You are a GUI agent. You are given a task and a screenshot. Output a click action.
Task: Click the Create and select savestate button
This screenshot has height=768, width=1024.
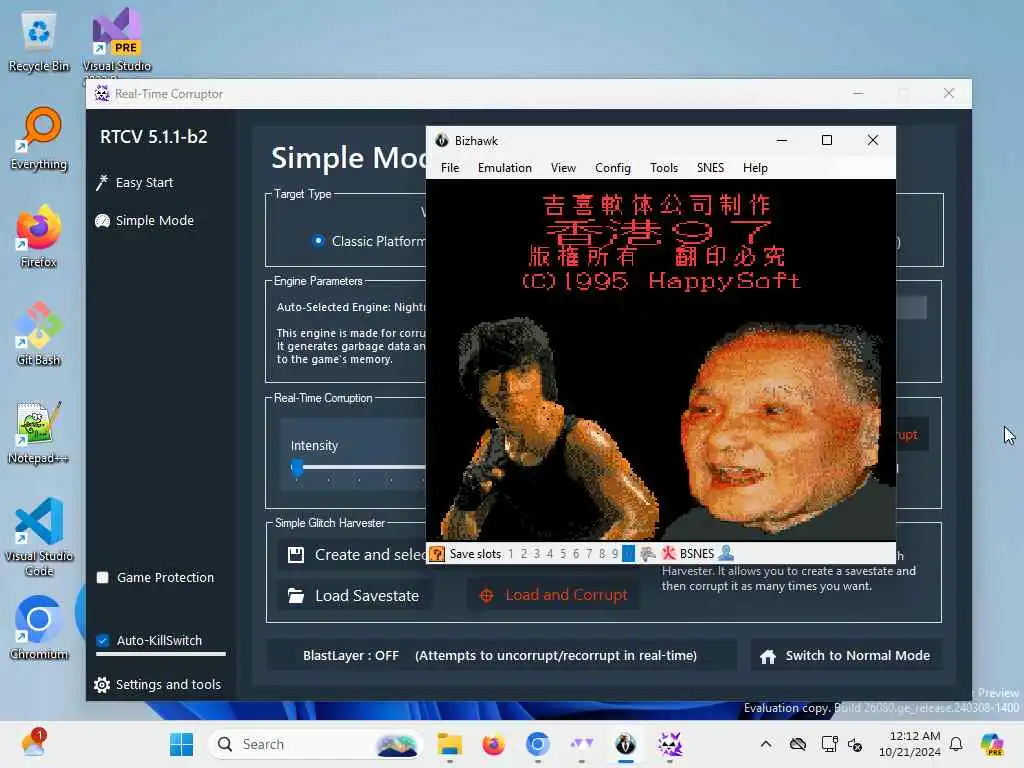352,555
